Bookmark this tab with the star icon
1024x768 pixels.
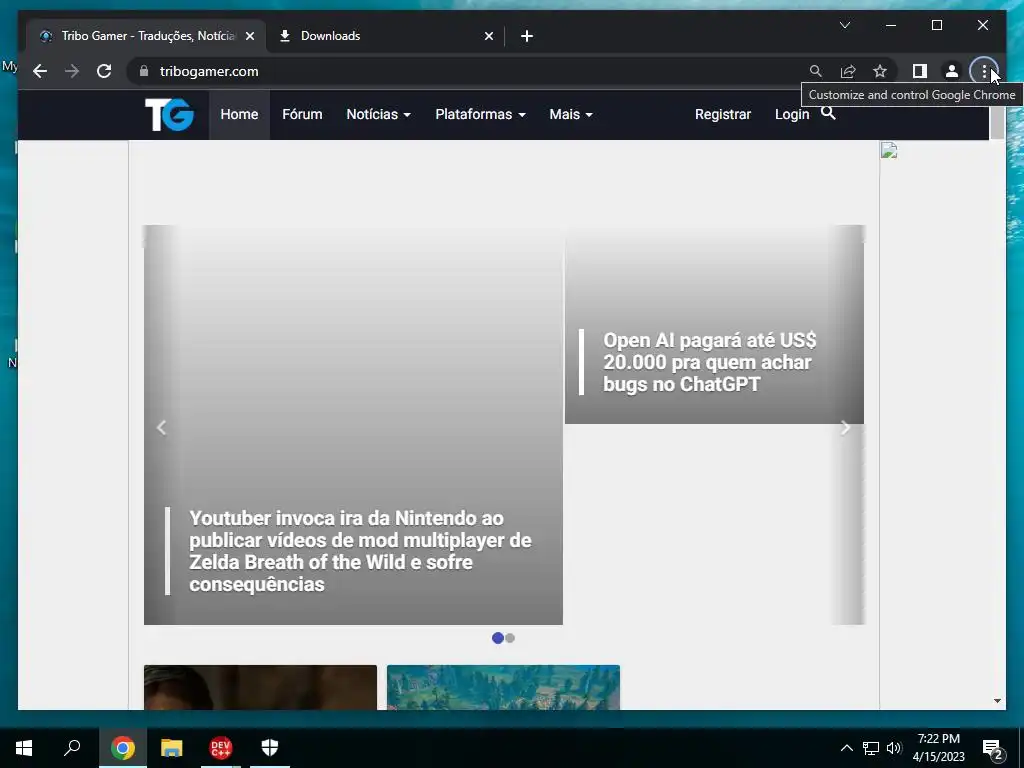pyautogui.click(x=880, y=71)
